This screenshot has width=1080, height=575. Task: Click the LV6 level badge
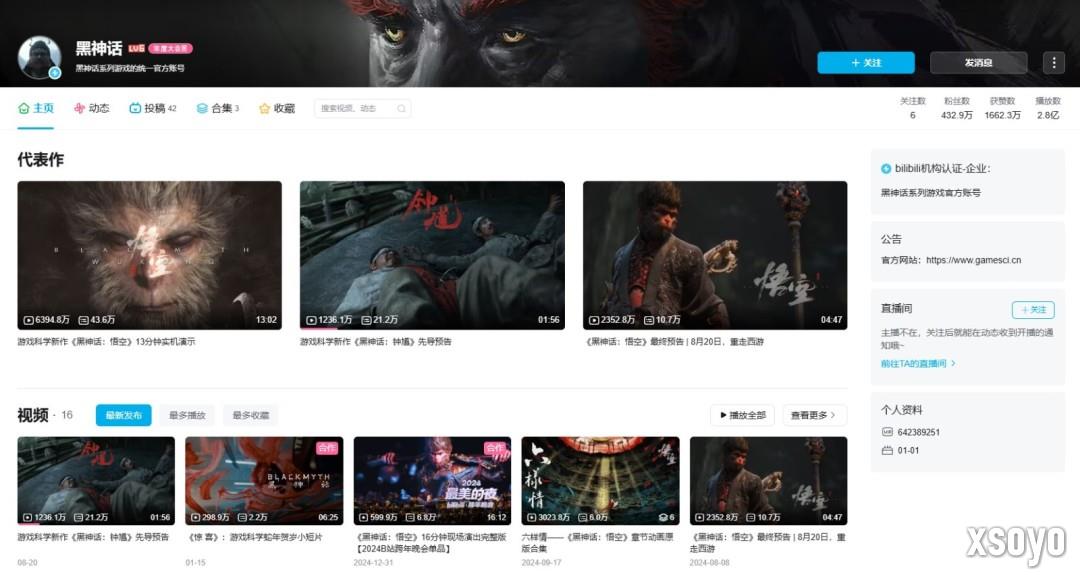(136, 48)
